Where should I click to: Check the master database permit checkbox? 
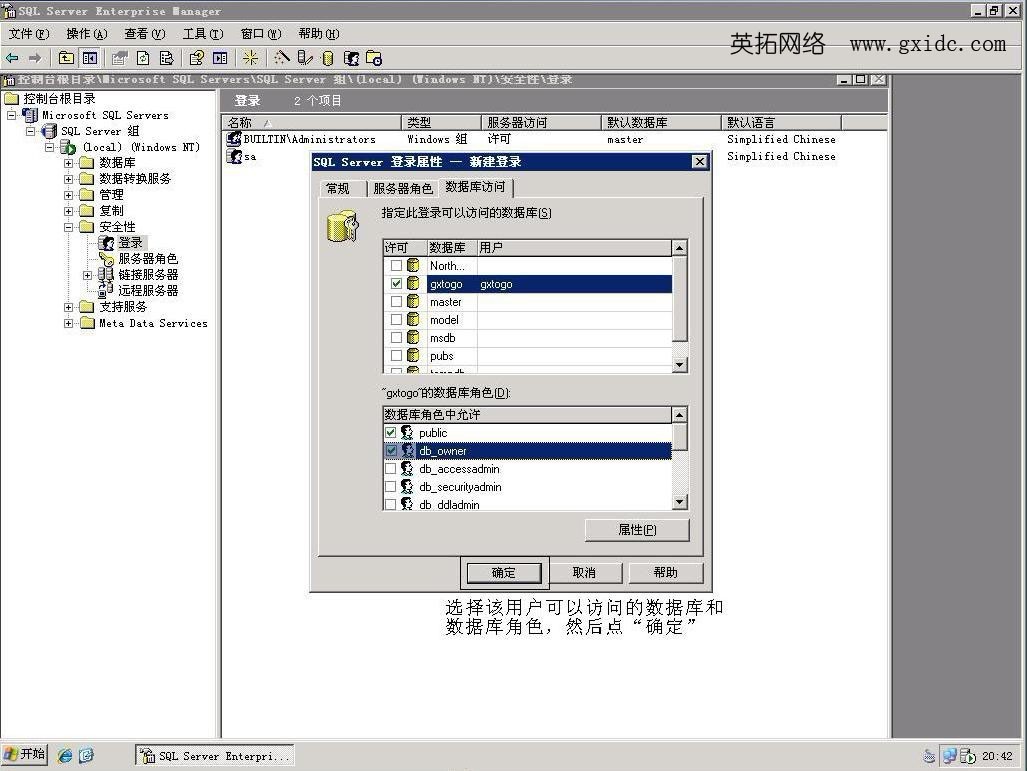coord(396,302)
